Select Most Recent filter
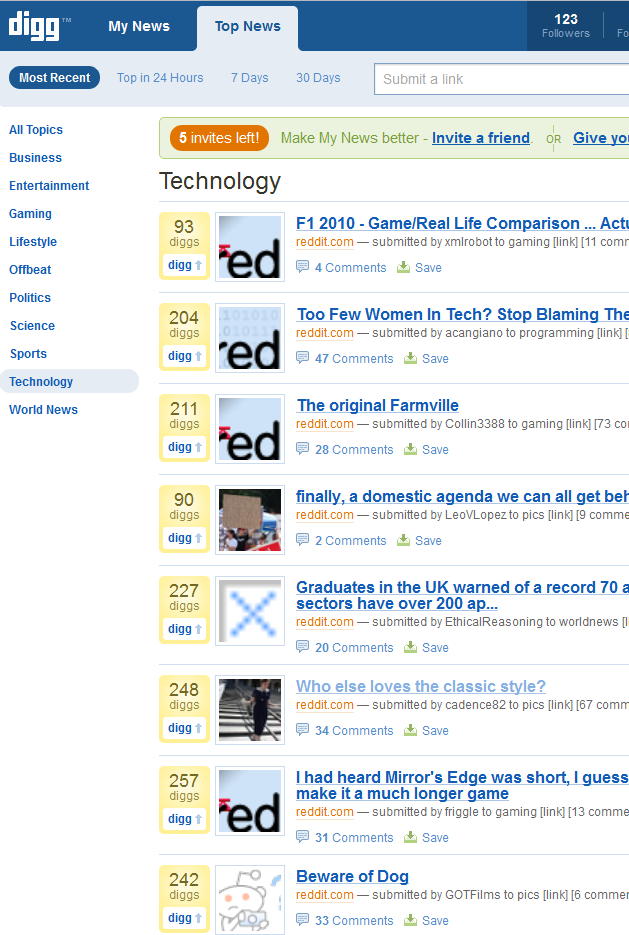629x935 pixels. tap(54, 78)
